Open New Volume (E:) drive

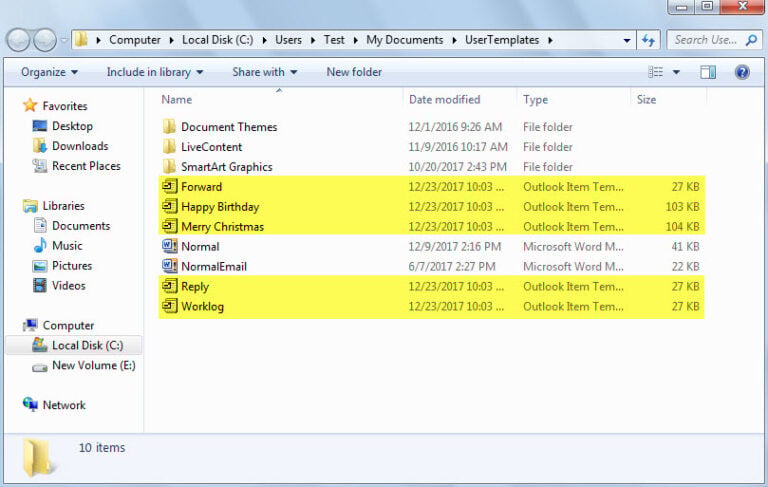click(x=94, y=365)
